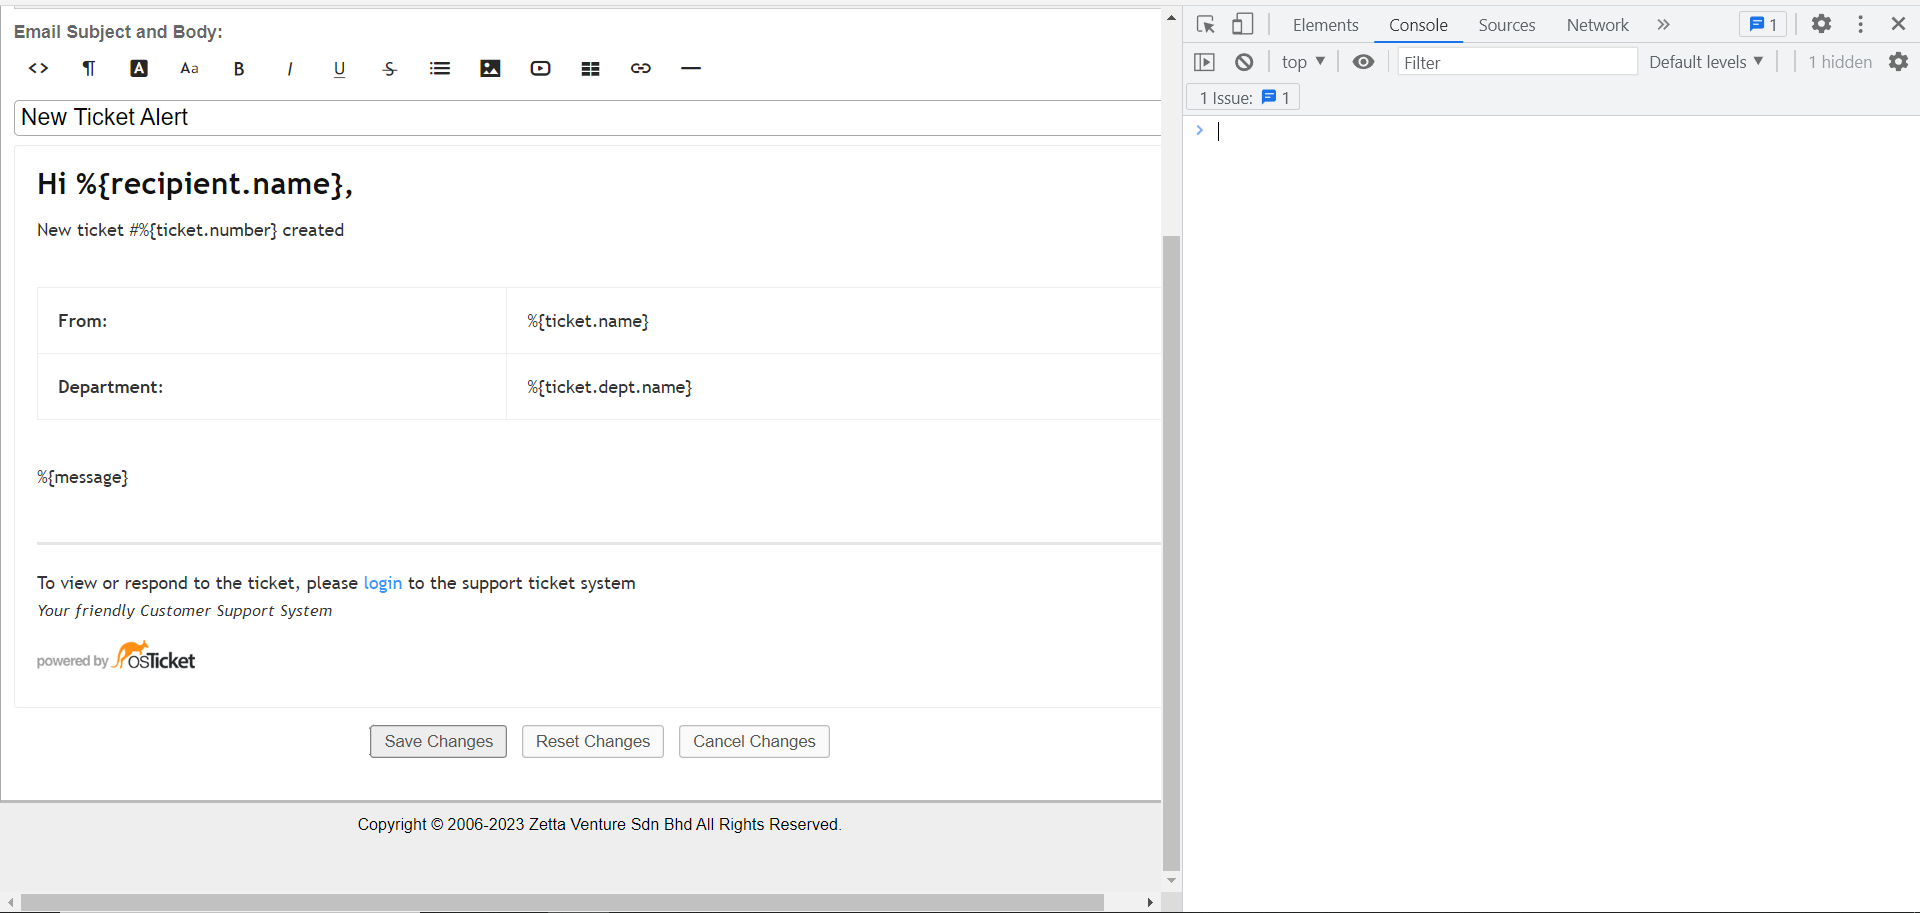This screenshot has height=913, width=1920.
Task: Toggle HTML source code view
Action: tap(39, 68)
